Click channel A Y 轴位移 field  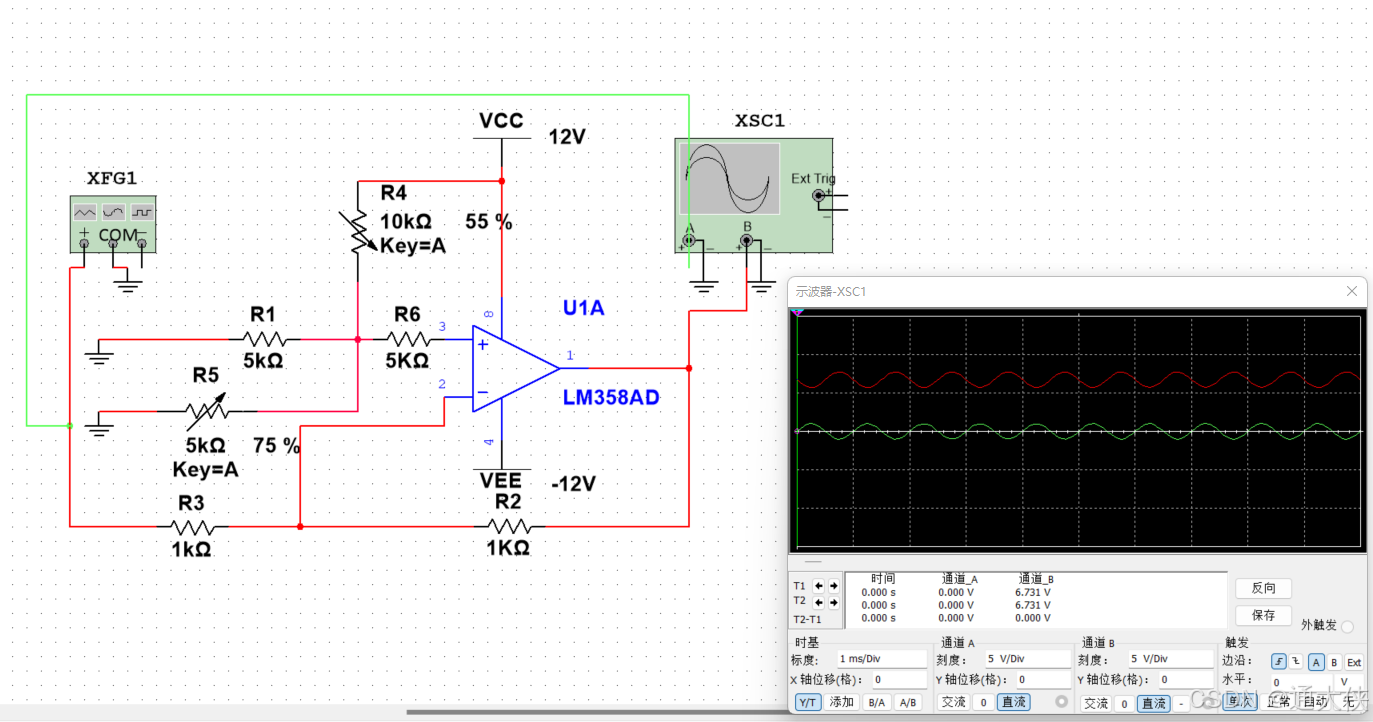click(1043, 680)
